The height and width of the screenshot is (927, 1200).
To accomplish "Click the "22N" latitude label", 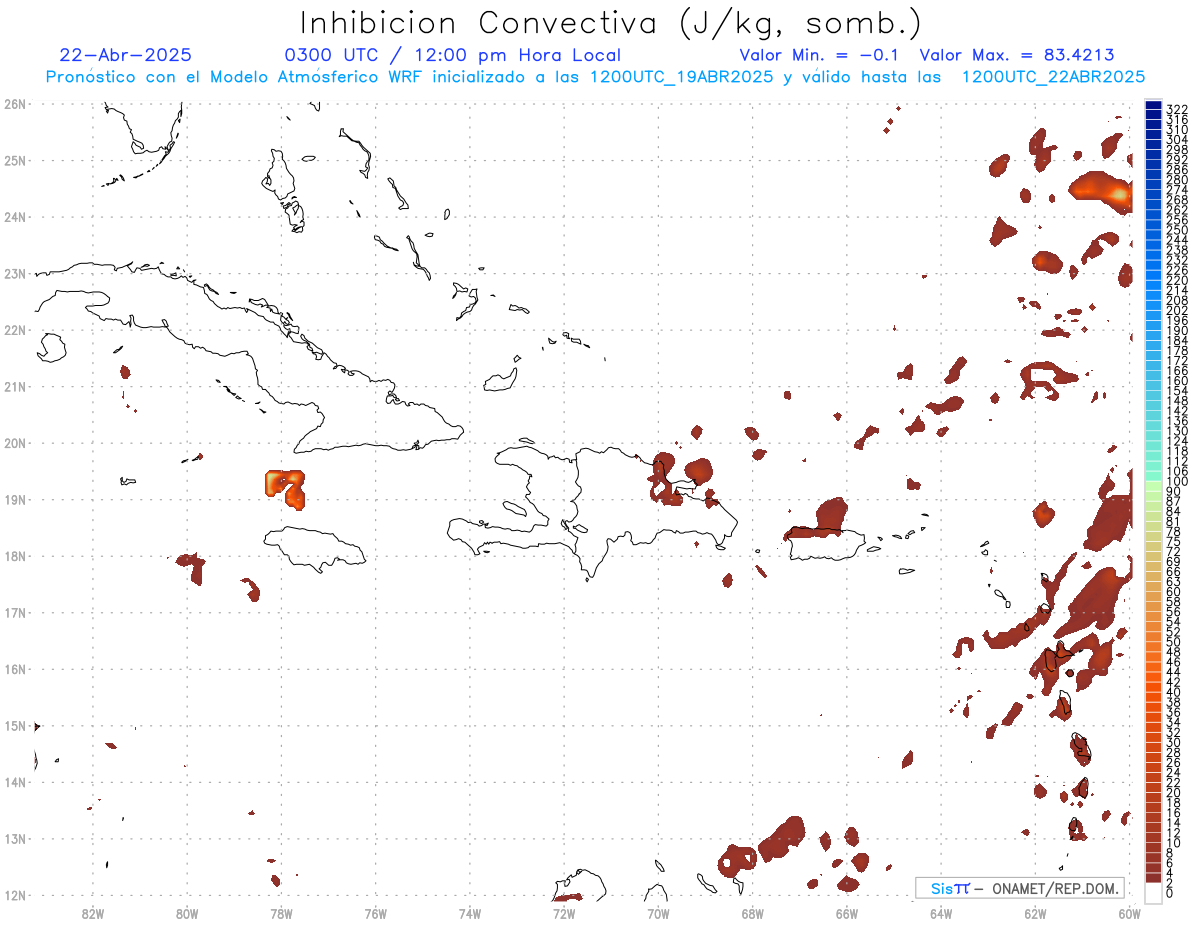I will (14, 329).
